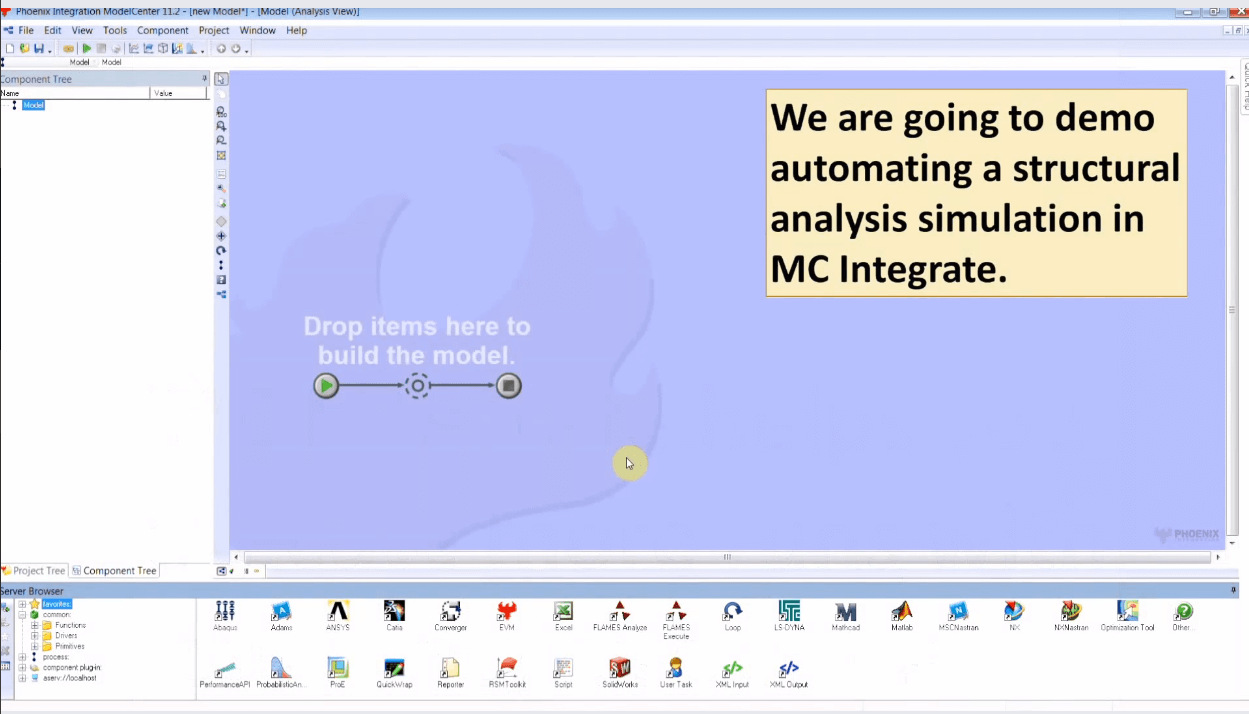Image resolution: width=1249 pixels, height=714 pixels.
Task: Select the Excel component icon
Action: [x=563, y=610]
